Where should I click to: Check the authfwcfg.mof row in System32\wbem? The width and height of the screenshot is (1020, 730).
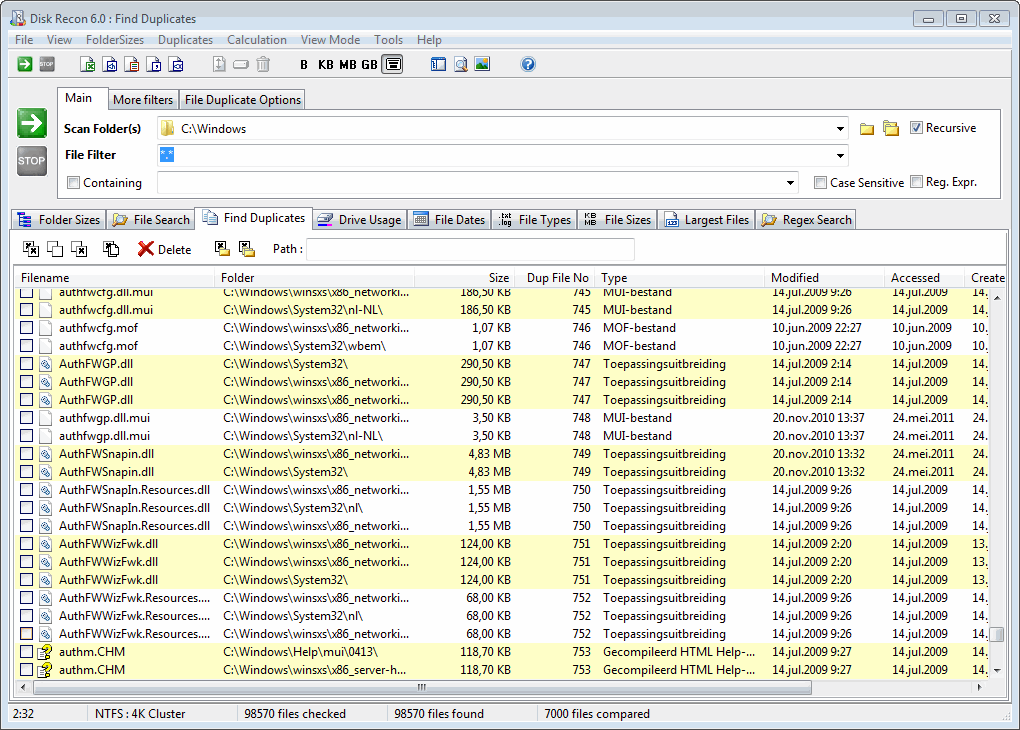point(26,345)
